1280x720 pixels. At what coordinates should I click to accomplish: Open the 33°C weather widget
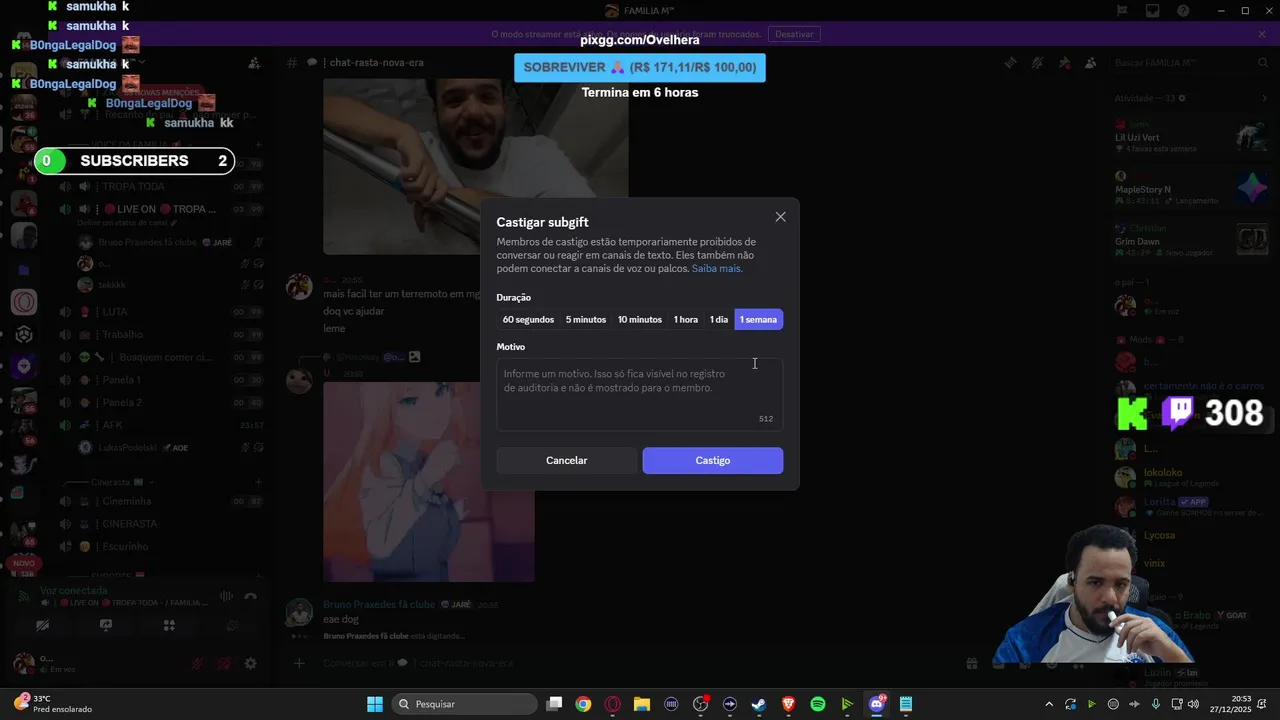tap(55, 704)
